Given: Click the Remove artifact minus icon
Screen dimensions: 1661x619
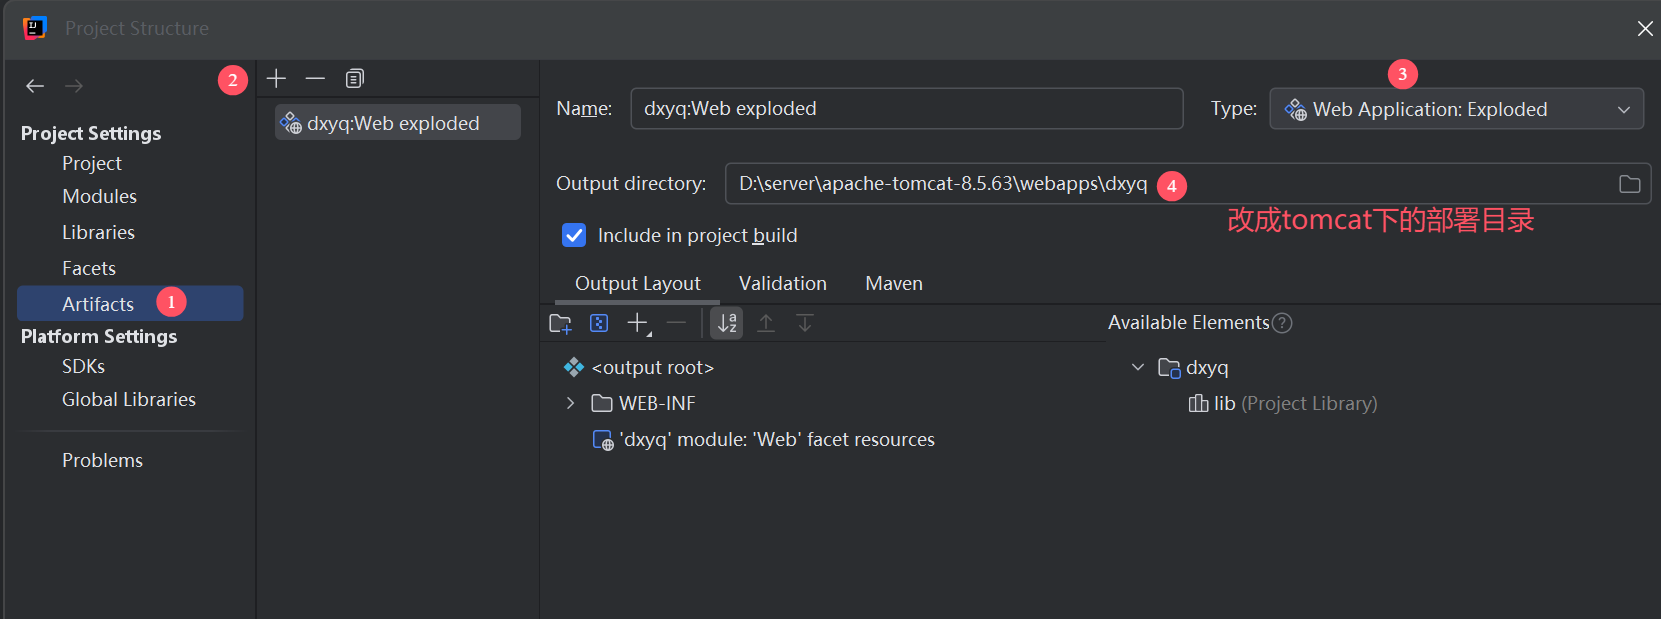Looking at the screenshot, I should 315,78.
